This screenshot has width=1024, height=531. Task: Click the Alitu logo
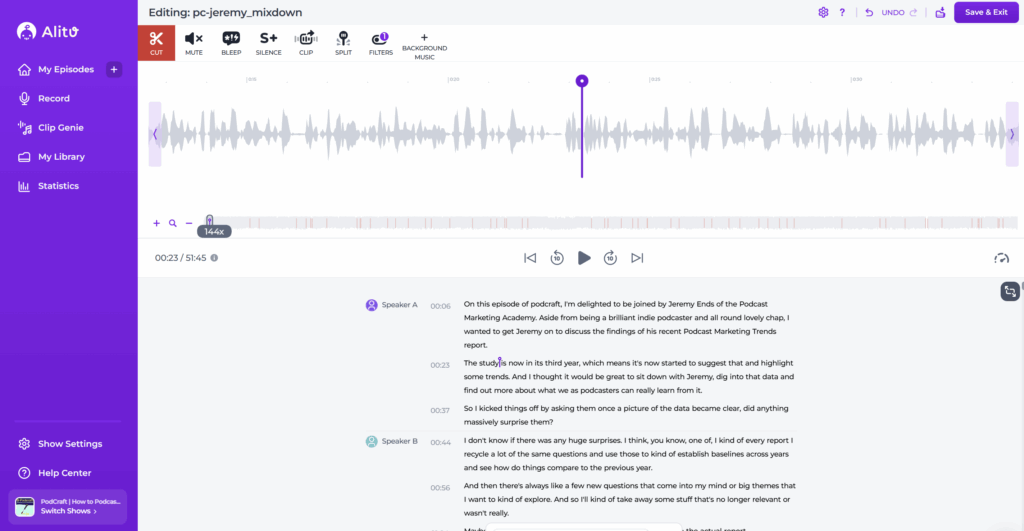click(48, 31)
